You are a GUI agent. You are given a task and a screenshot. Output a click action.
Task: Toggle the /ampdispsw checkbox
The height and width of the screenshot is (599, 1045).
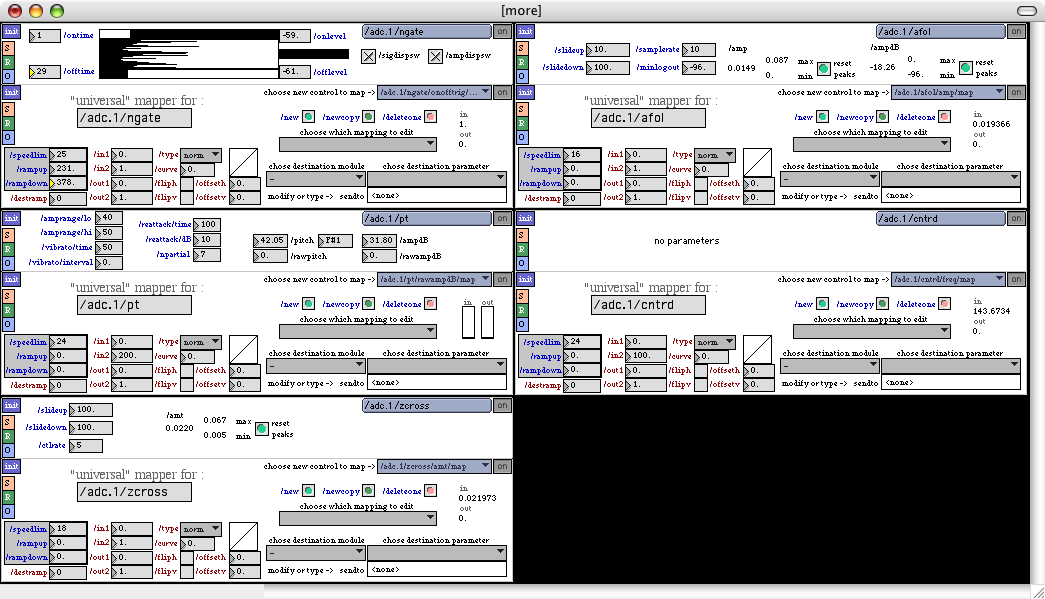[436, 57]
